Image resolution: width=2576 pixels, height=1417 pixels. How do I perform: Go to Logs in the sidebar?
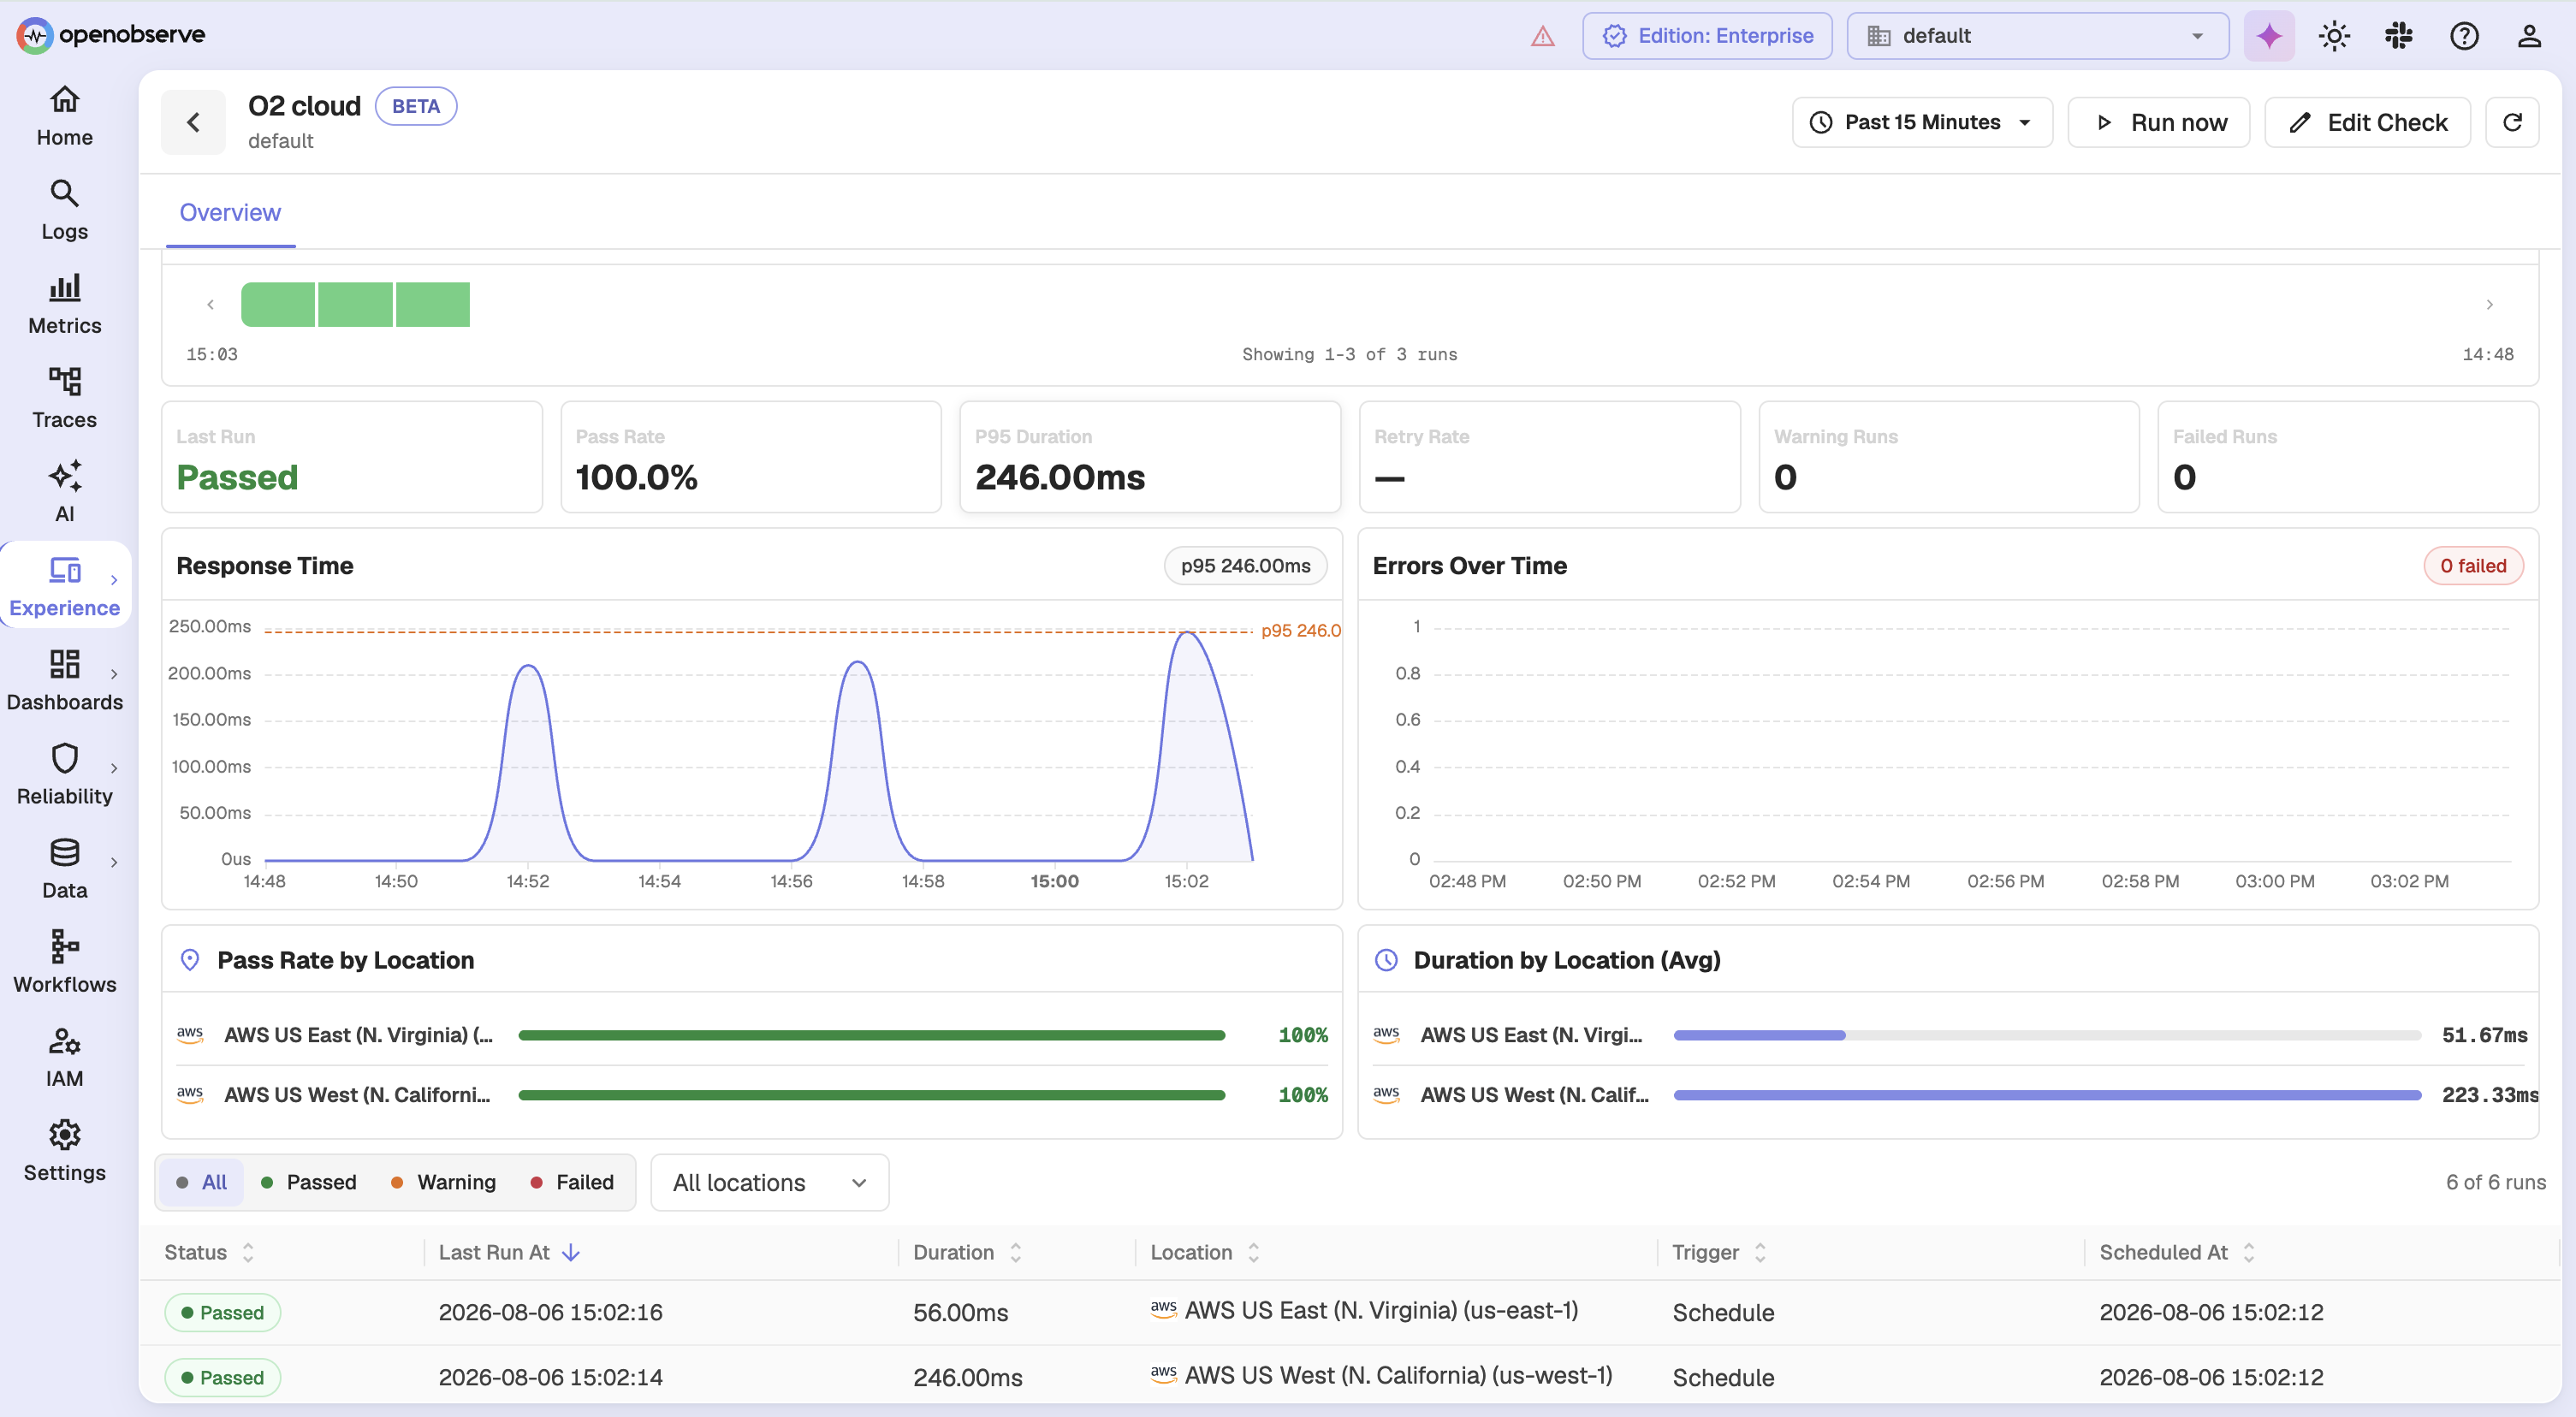65,211
